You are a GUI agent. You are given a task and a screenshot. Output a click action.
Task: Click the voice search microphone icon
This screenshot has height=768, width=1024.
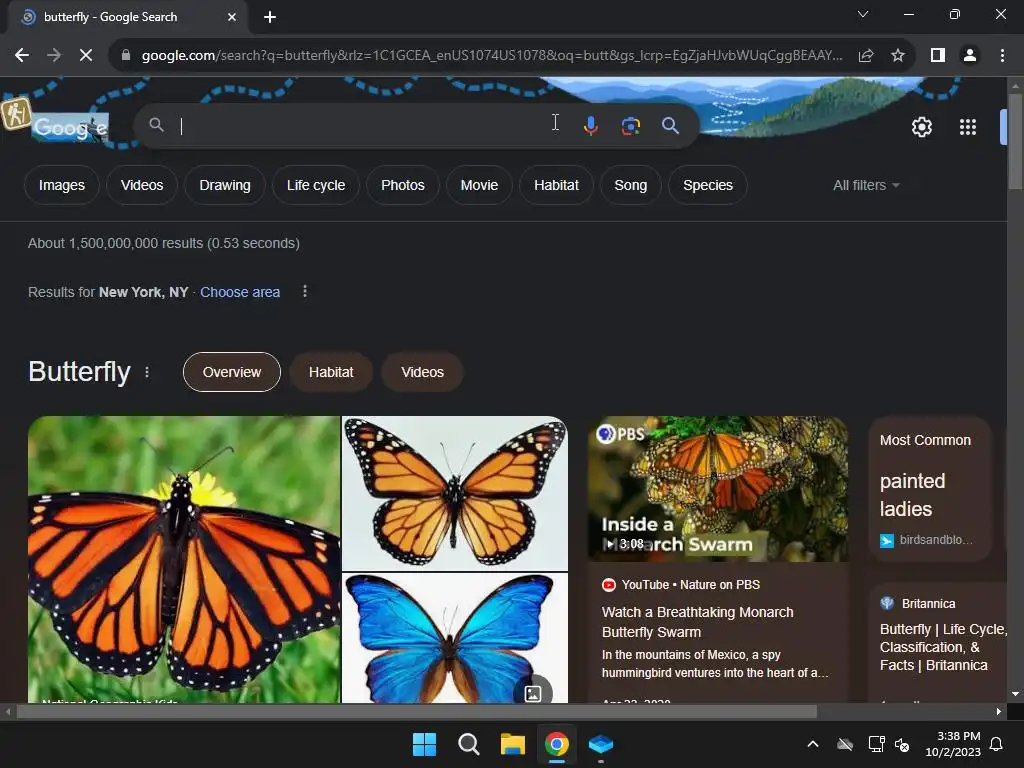tap(590, 125)
